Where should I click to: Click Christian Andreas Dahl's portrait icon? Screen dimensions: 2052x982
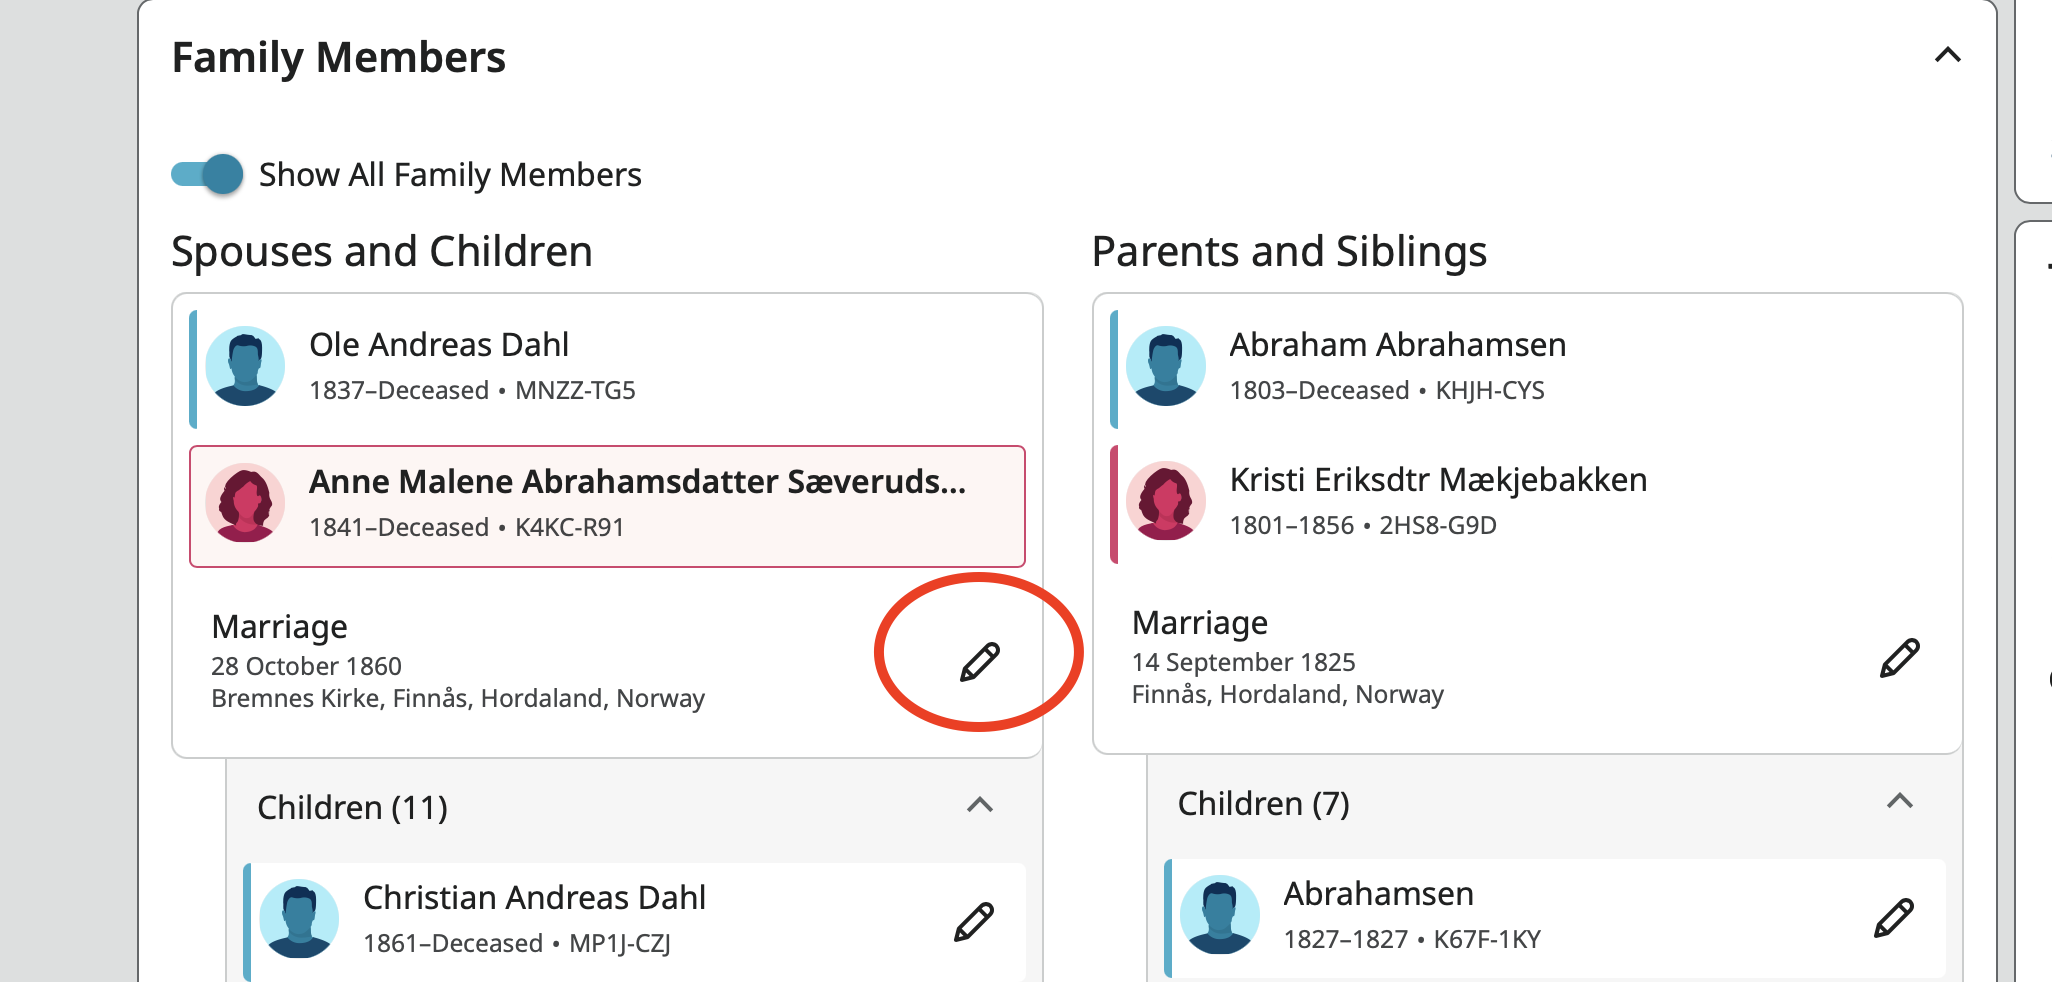pos(299,919)
